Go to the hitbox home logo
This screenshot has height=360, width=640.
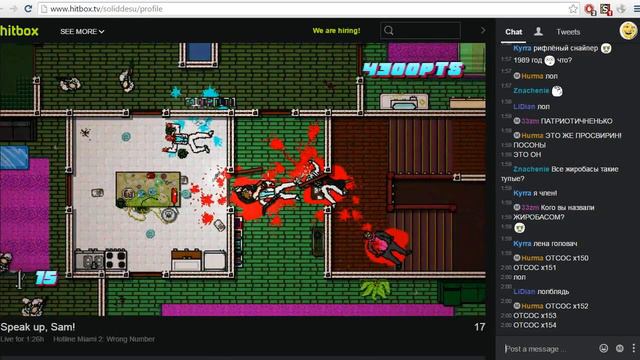pos(19,31)
